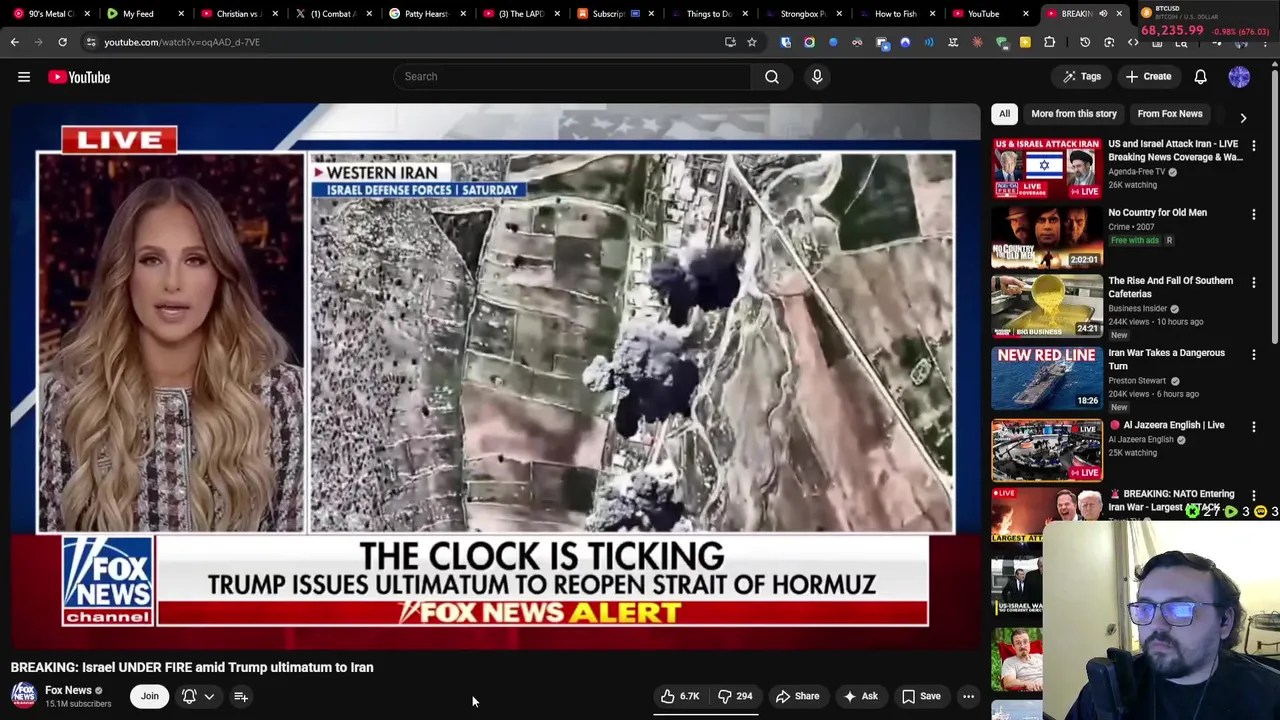Image resolution: width=1280 pixels, height=720 pixels.
Task: Like the video with thumbs up
Action: point(680,696)
